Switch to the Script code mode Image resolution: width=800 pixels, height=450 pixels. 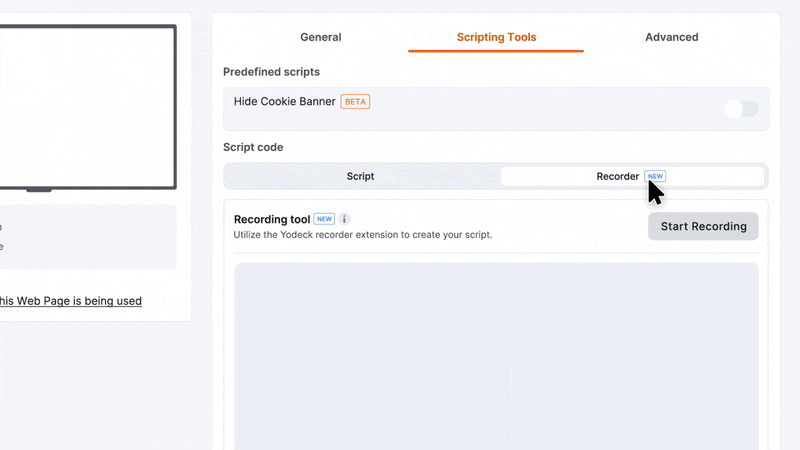point(361,177)
